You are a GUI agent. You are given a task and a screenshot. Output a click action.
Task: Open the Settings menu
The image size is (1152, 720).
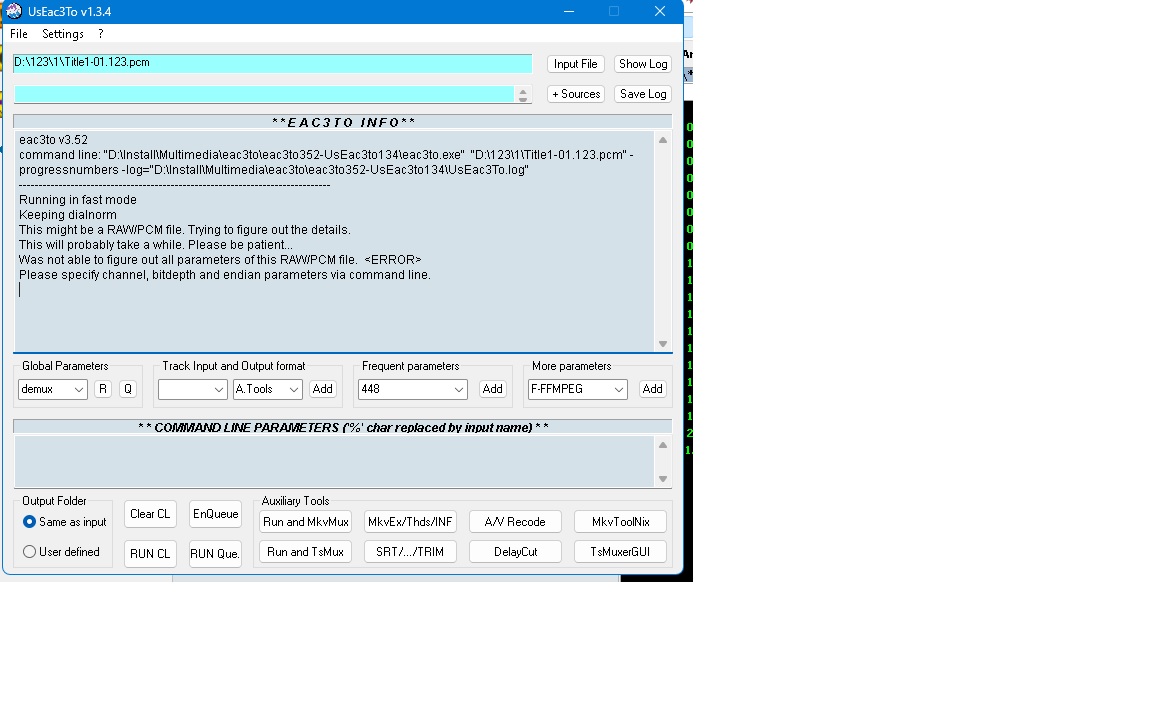[63, 34]
